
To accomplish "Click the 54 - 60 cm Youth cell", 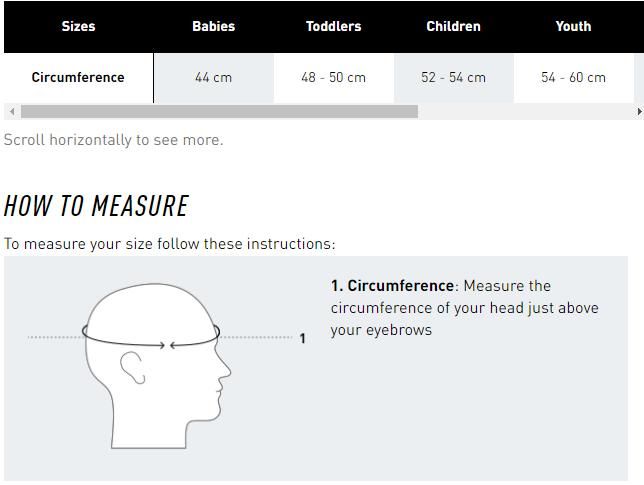I will [573, 77].
